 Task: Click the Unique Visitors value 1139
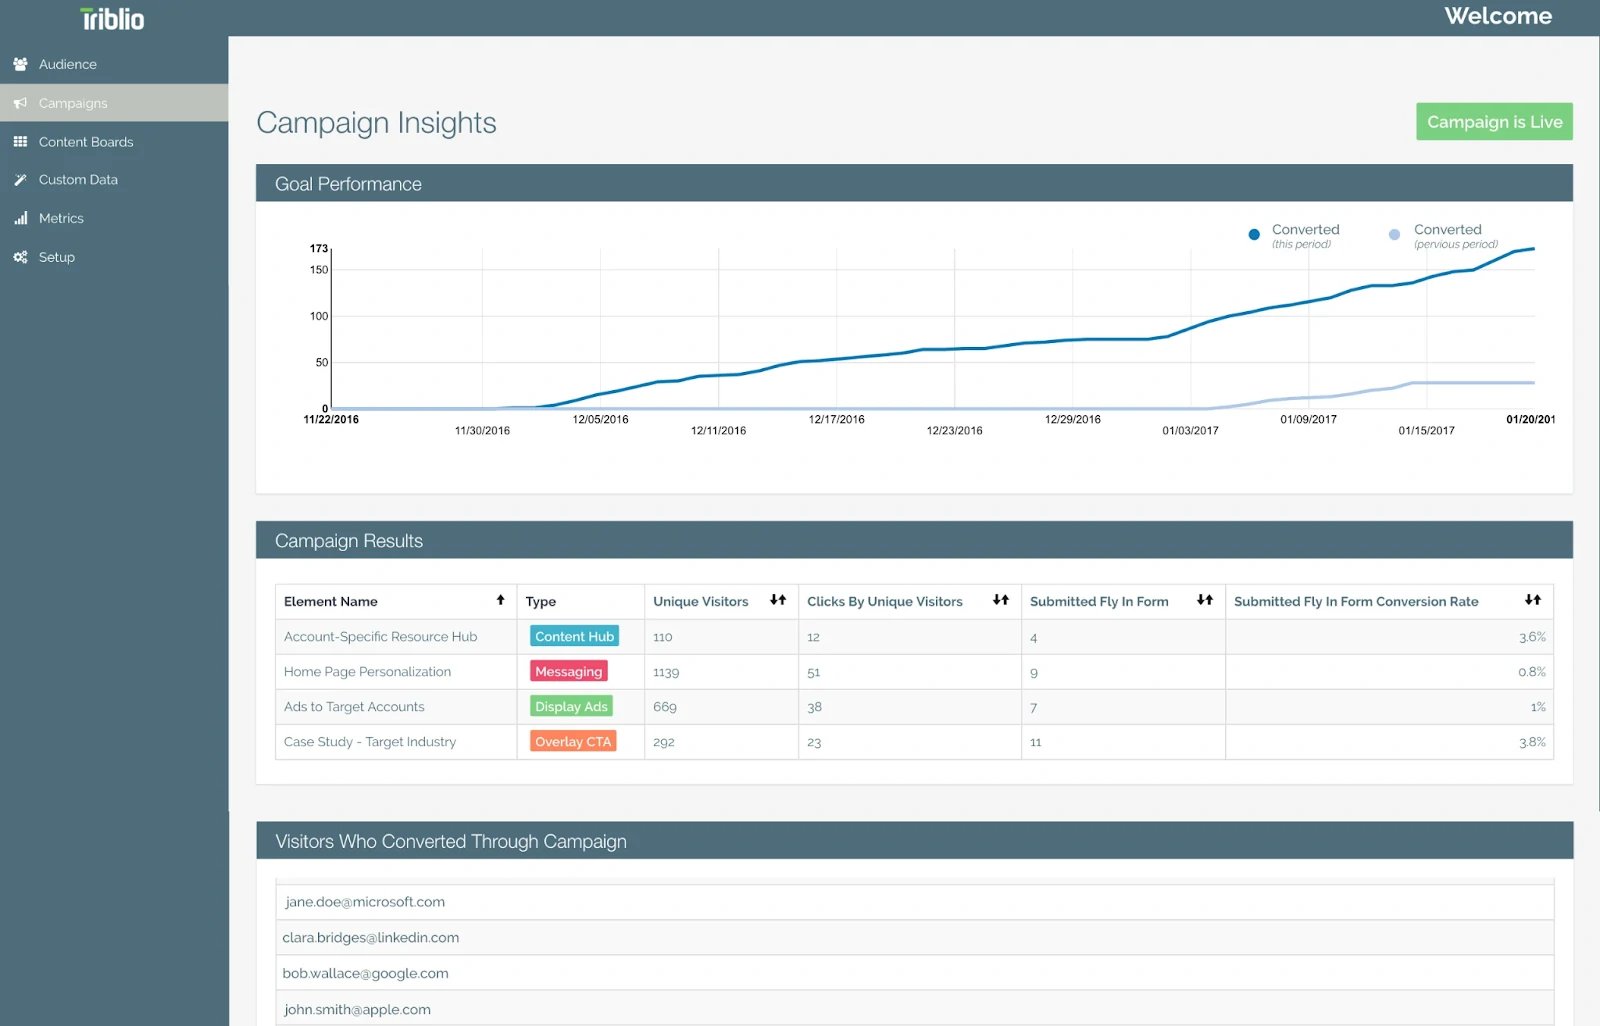pos(666,672)
